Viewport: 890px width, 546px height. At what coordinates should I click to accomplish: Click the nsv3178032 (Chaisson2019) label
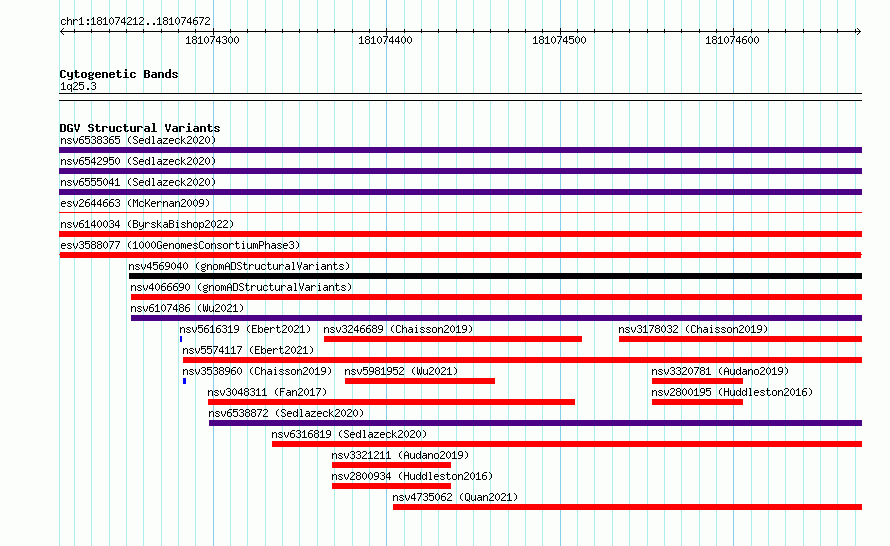pos(693,329)
